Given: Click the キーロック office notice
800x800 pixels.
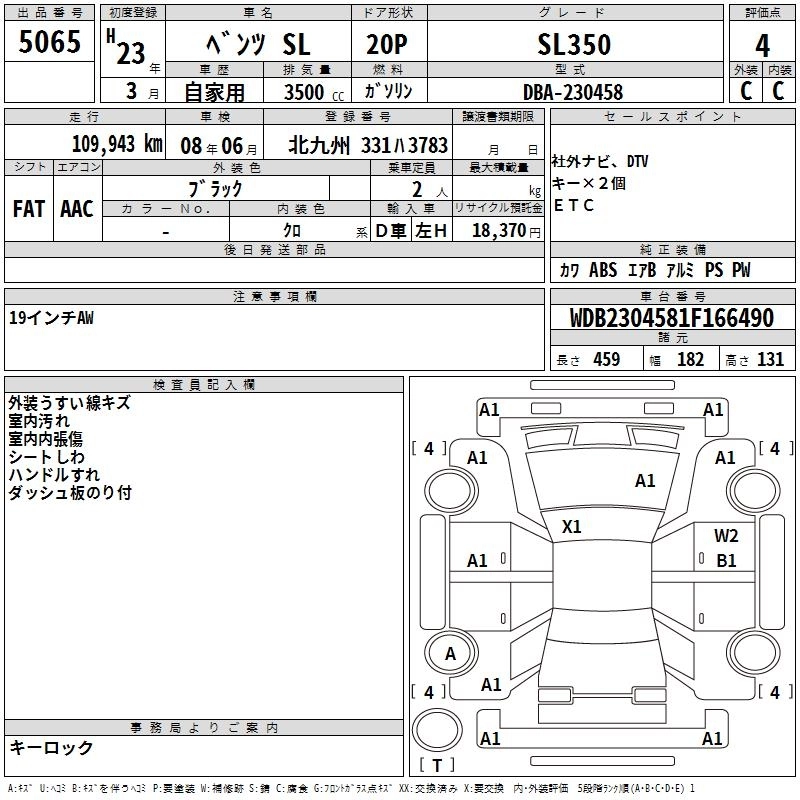Looking at the screenshot, I should [x=51, y=748].
